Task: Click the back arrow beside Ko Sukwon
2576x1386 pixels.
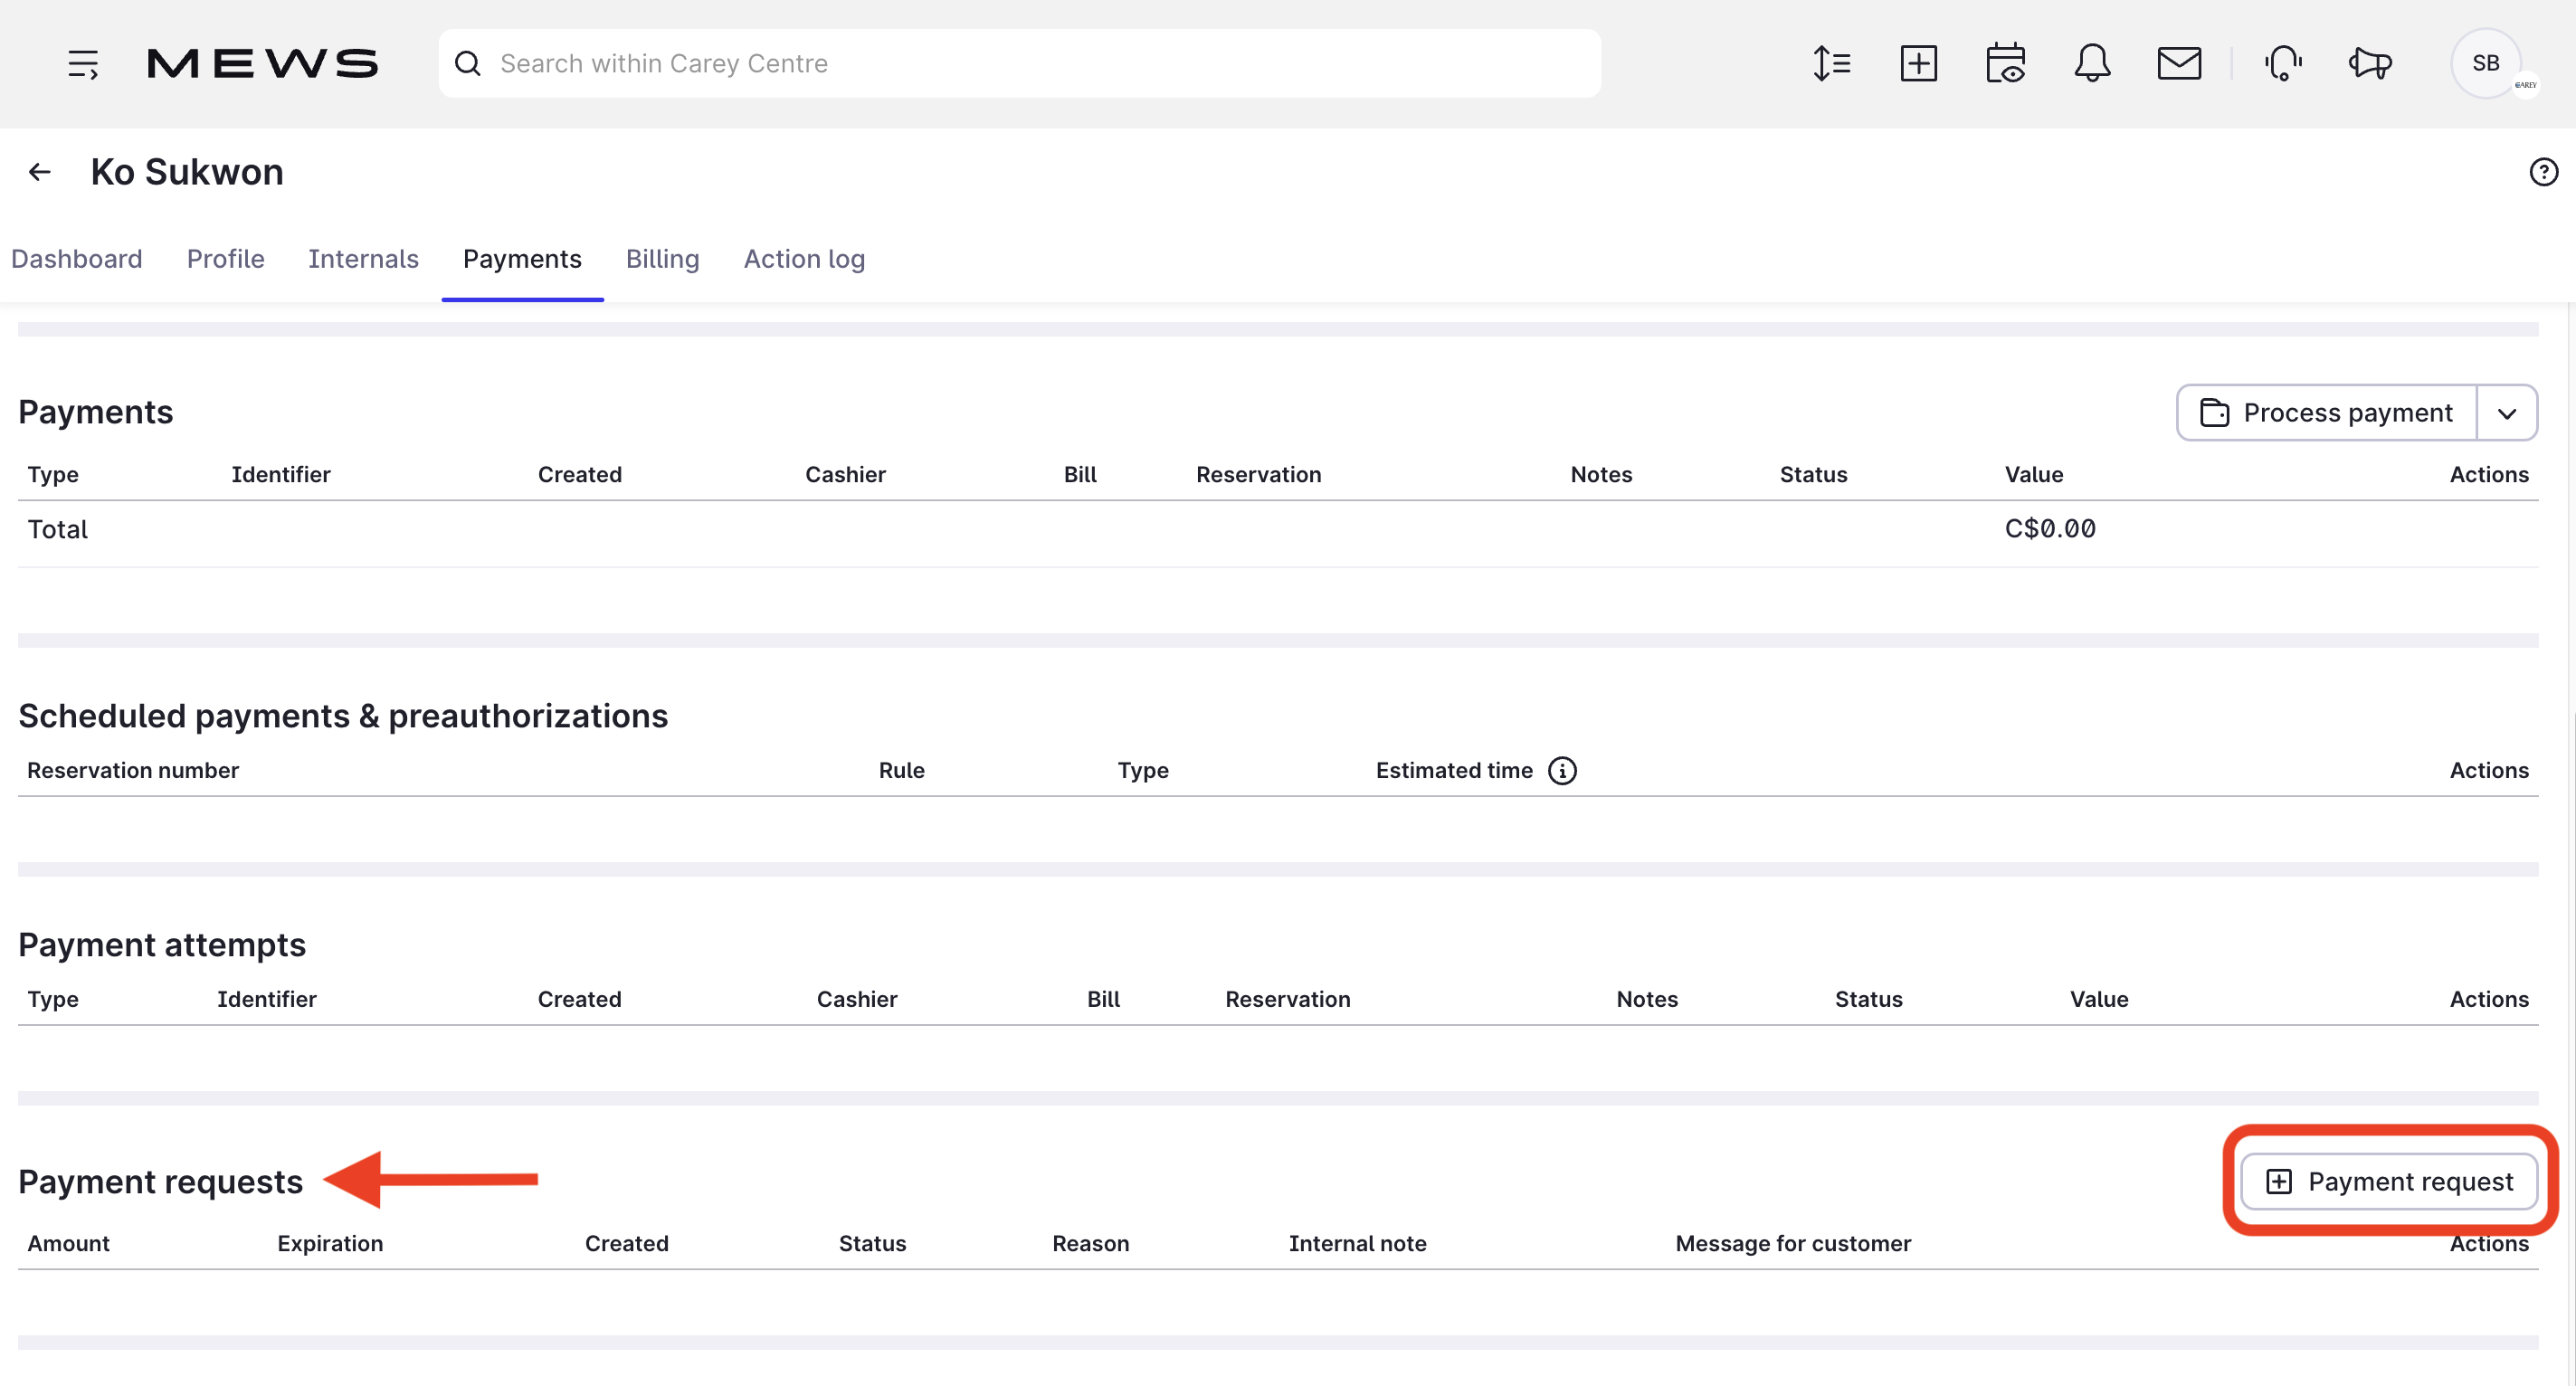Action: coord(40,172)
